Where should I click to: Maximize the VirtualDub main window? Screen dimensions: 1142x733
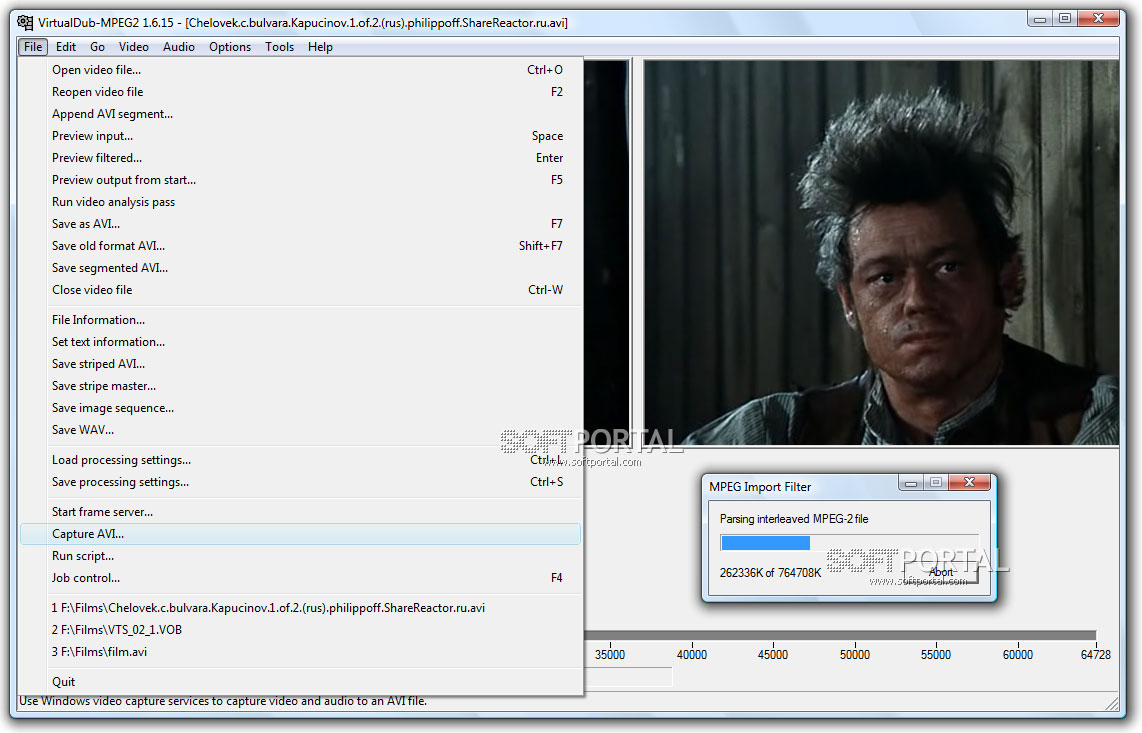pyautogui.click(x=1065, y=18)
